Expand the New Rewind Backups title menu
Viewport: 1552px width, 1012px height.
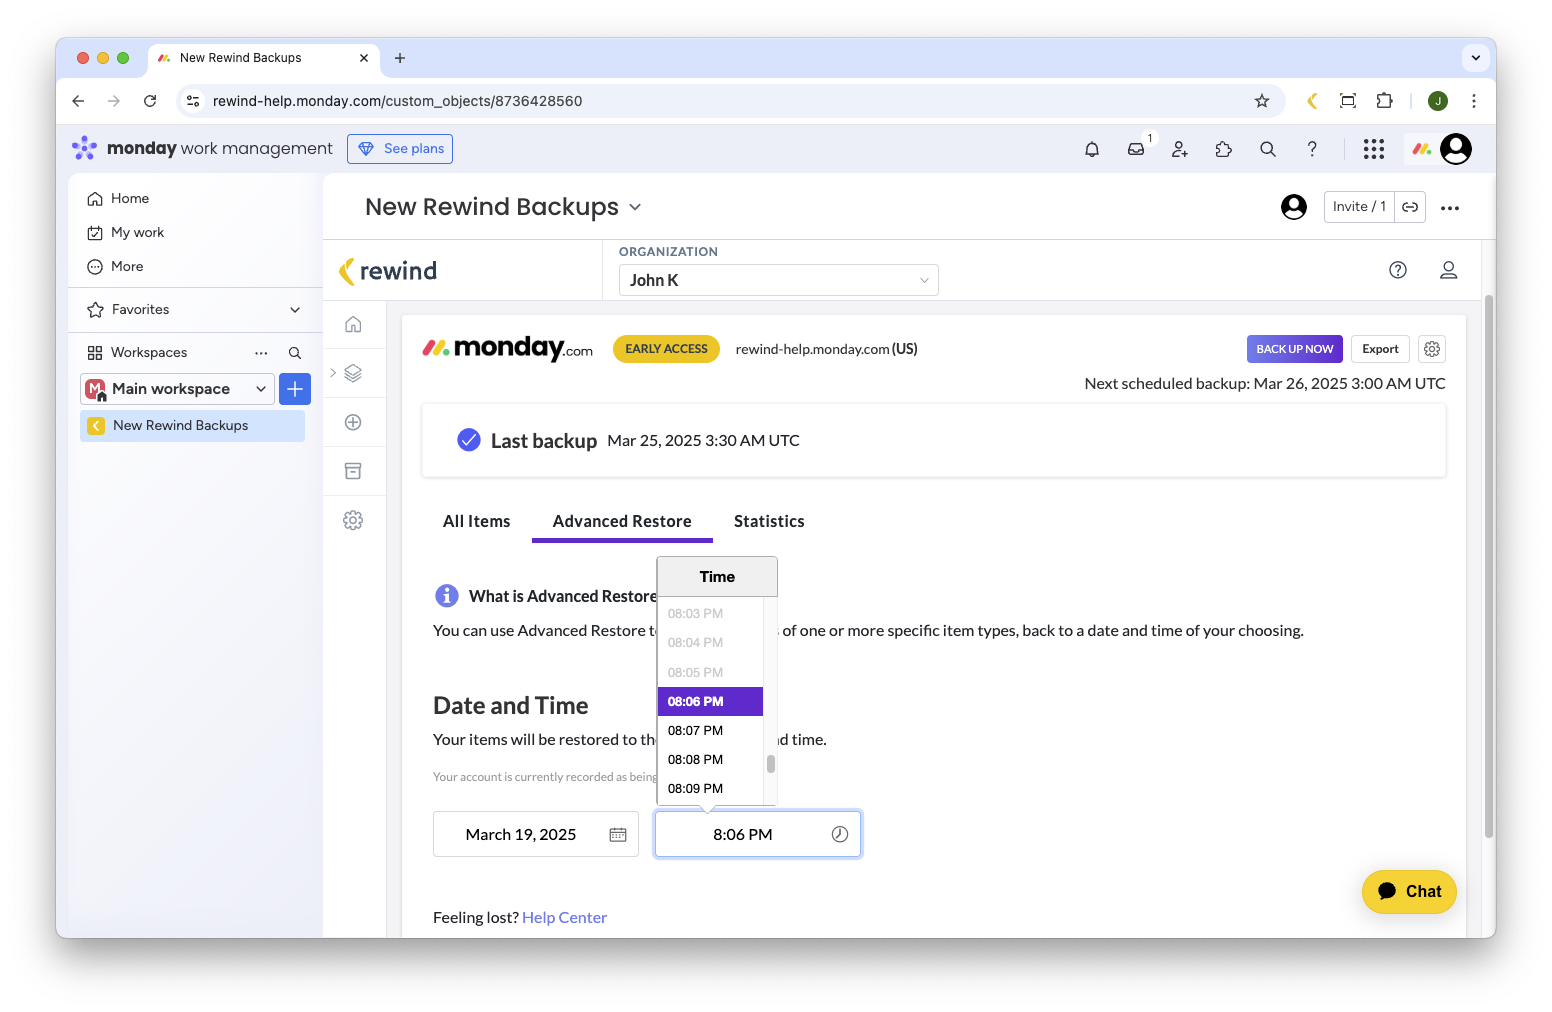[635, 208]
